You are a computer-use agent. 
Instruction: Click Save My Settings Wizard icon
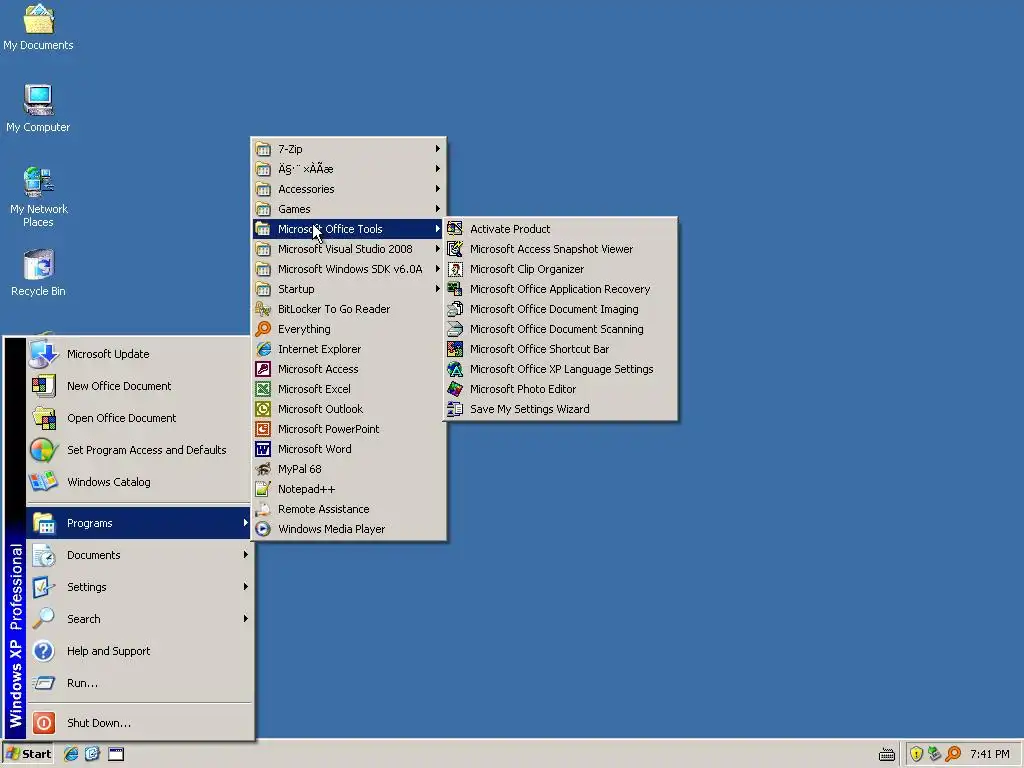coord(455,409)
